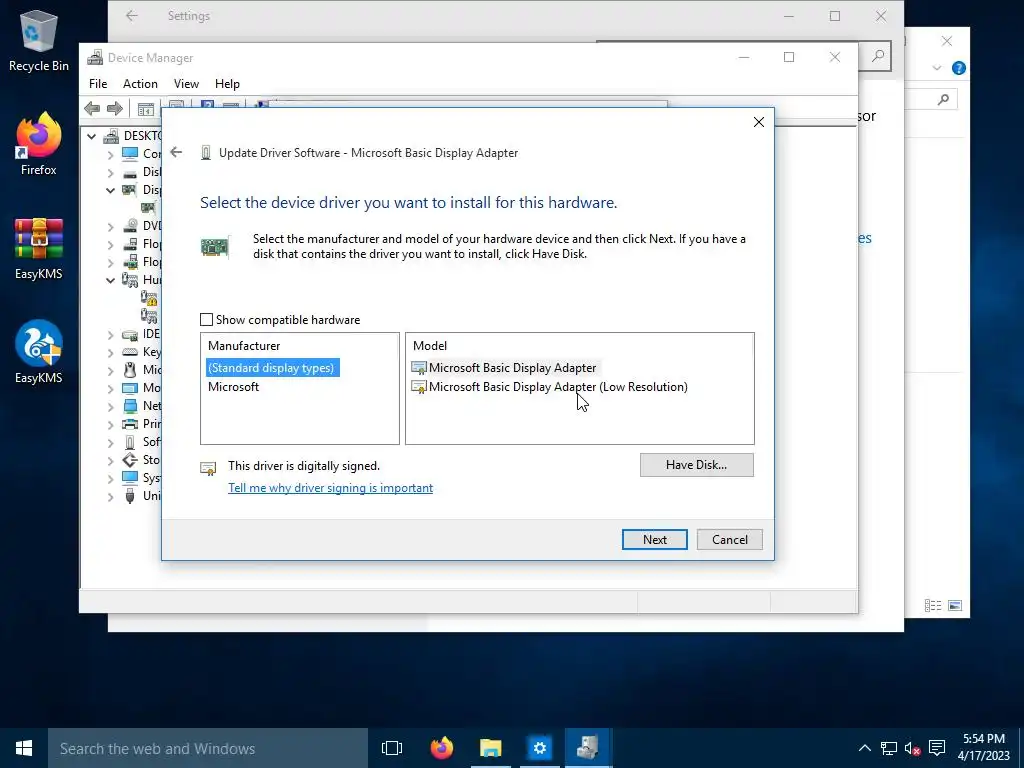
Task: Select '(Standard display types)' manufacturer
Action: click(x=271, y=368)
